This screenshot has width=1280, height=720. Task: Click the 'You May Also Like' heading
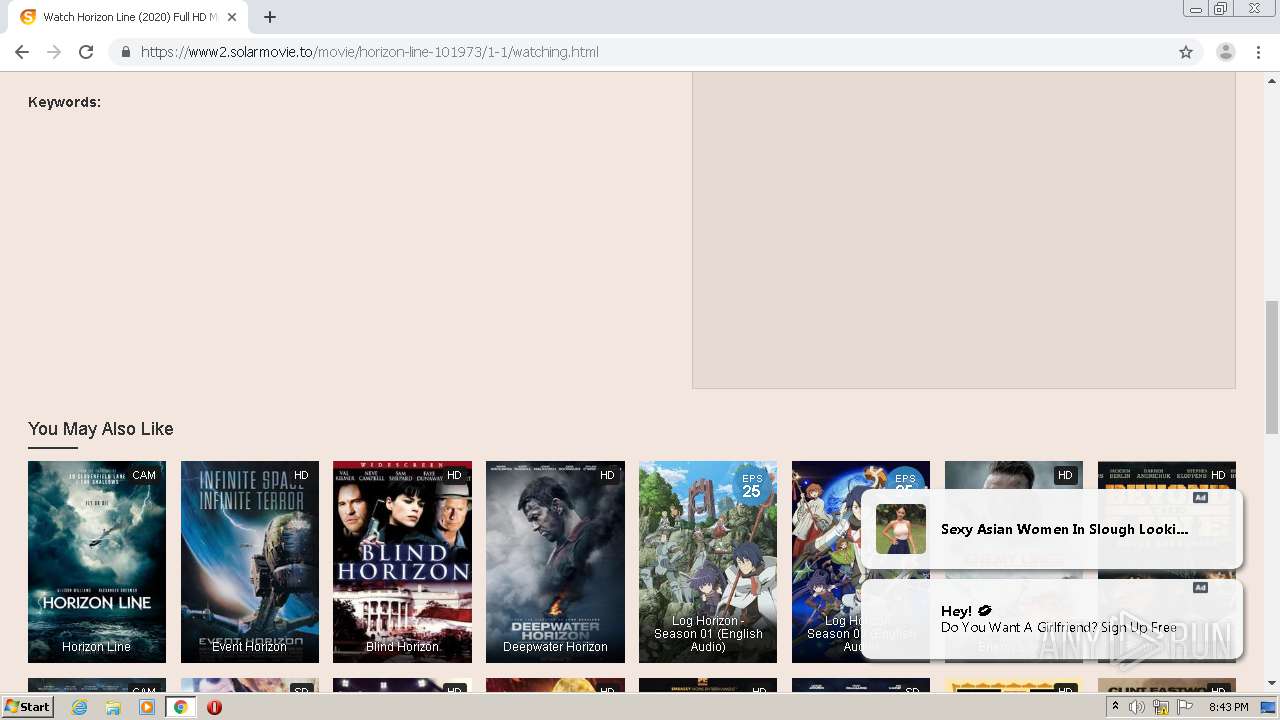point(101,429)
